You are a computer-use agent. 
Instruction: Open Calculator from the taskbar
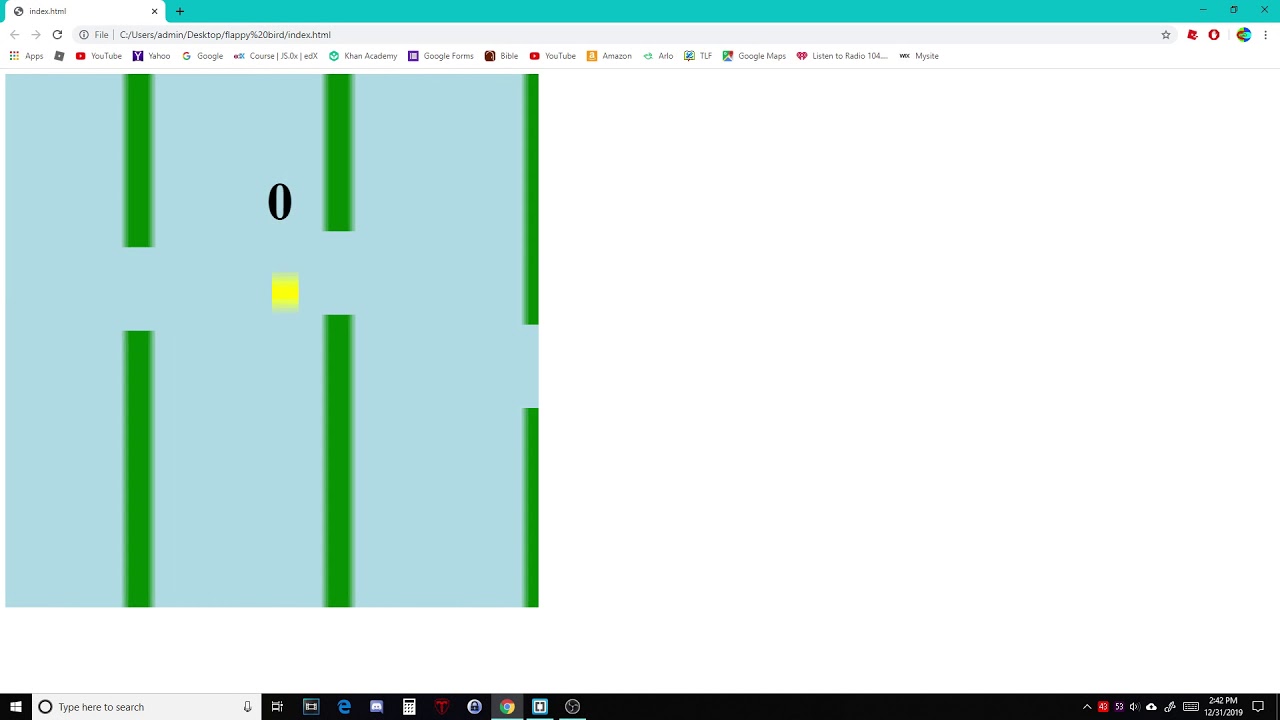pyautogui.click(x=409, y=707)
